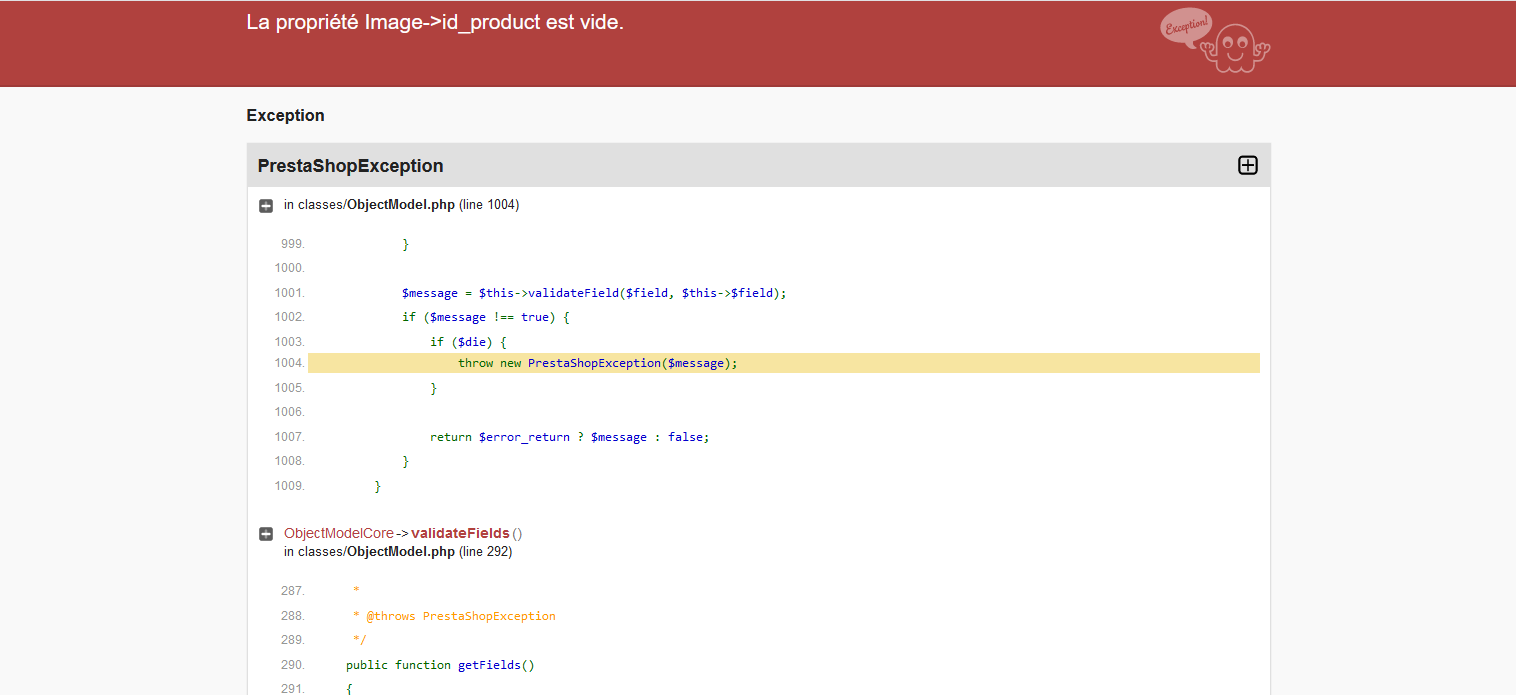Click the "Exception!" speech bubble icon
Screen dimensions: 1516x695
pos(1186,25)
